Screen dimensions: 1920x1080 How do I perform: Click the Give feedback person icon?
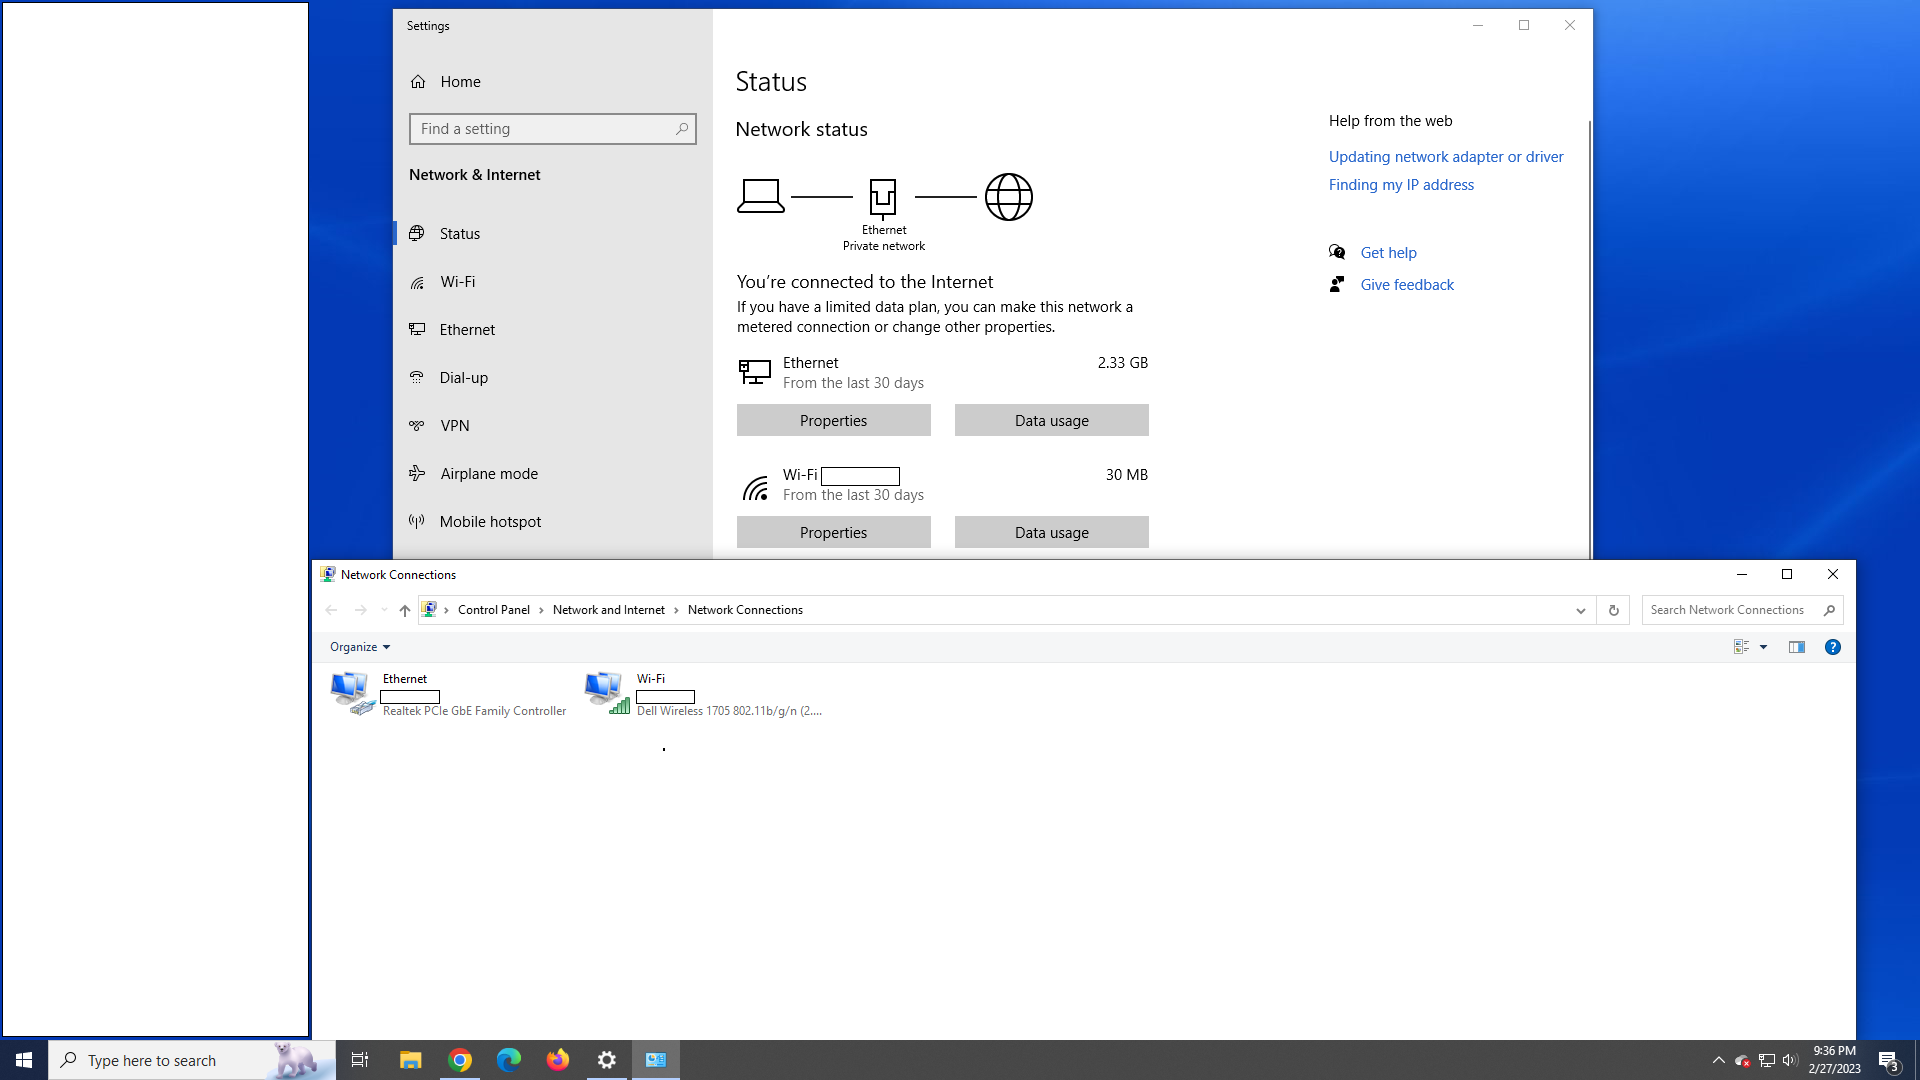click(1337, 284)
